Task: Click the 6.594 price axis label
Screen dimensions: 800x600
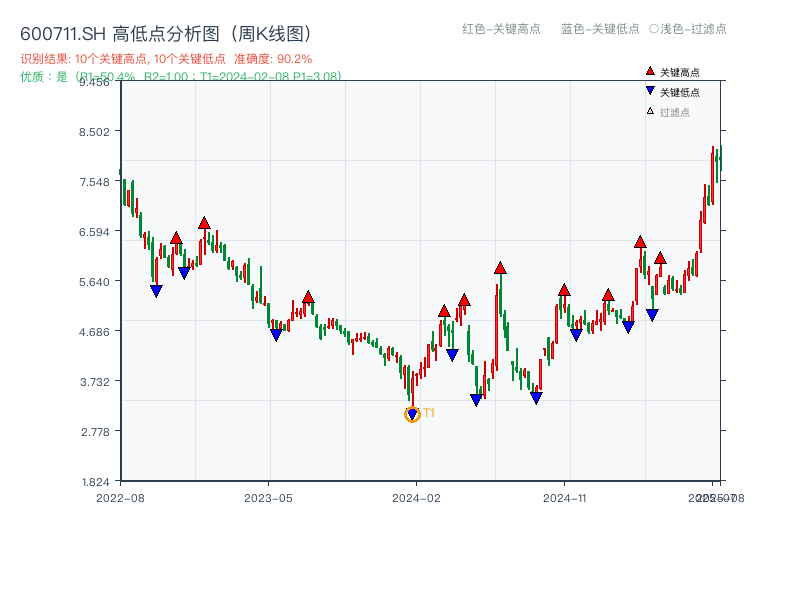Action: point(94,232)
